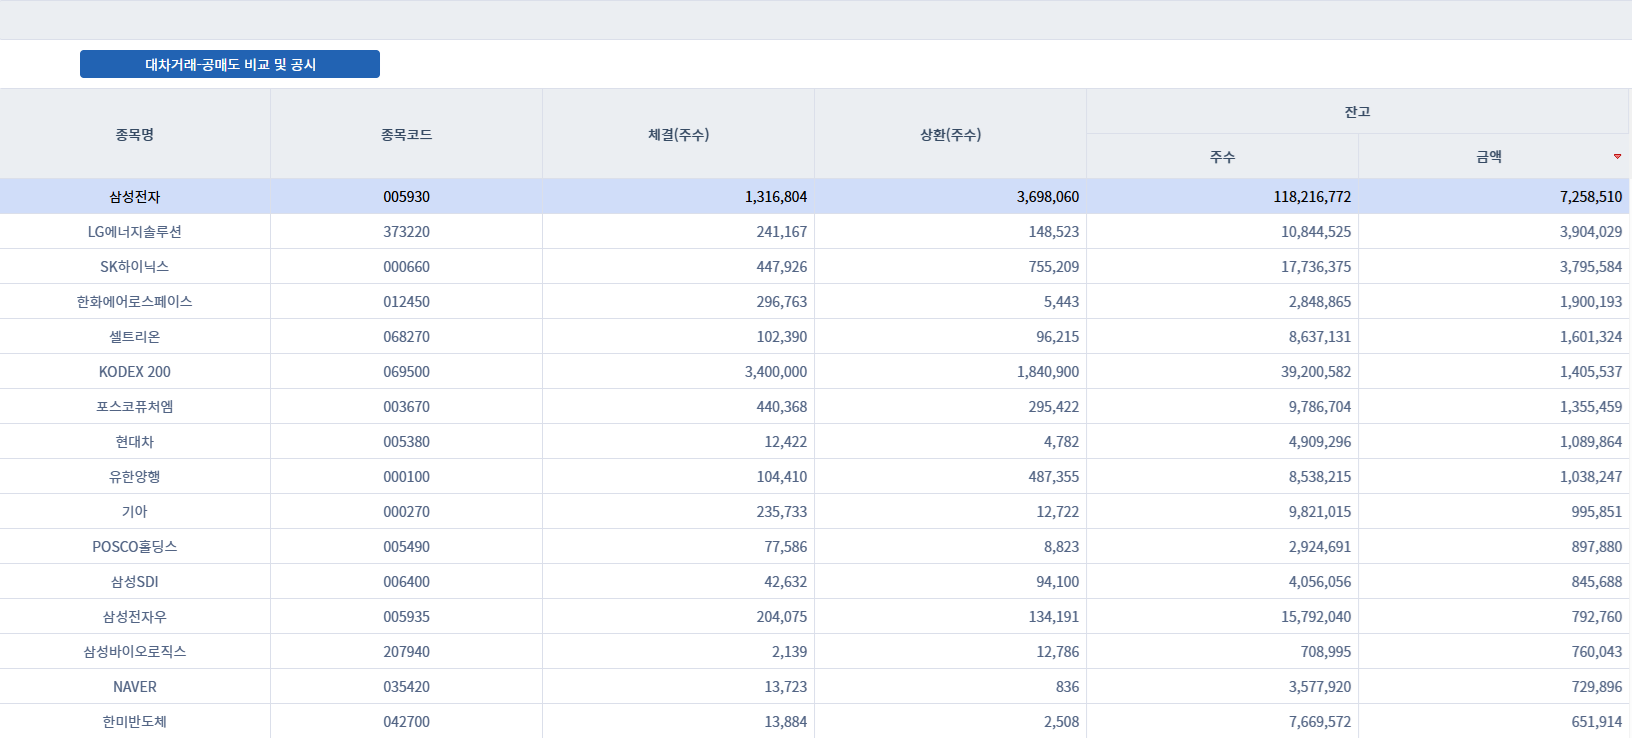
Task: Select the POSCO홀딩스 stock name
Action: click(135, 547)
